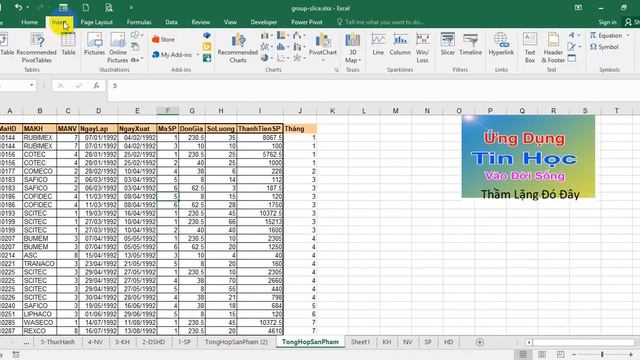Click the horizontal scrollbar track
The height and width of the screenshot is (360, 640).
tap(583, 342)
